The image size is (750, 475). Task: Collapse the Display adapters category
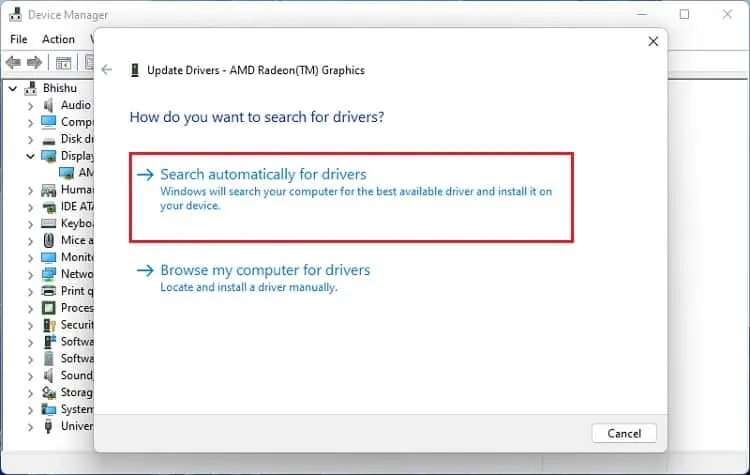click(30, 156)
